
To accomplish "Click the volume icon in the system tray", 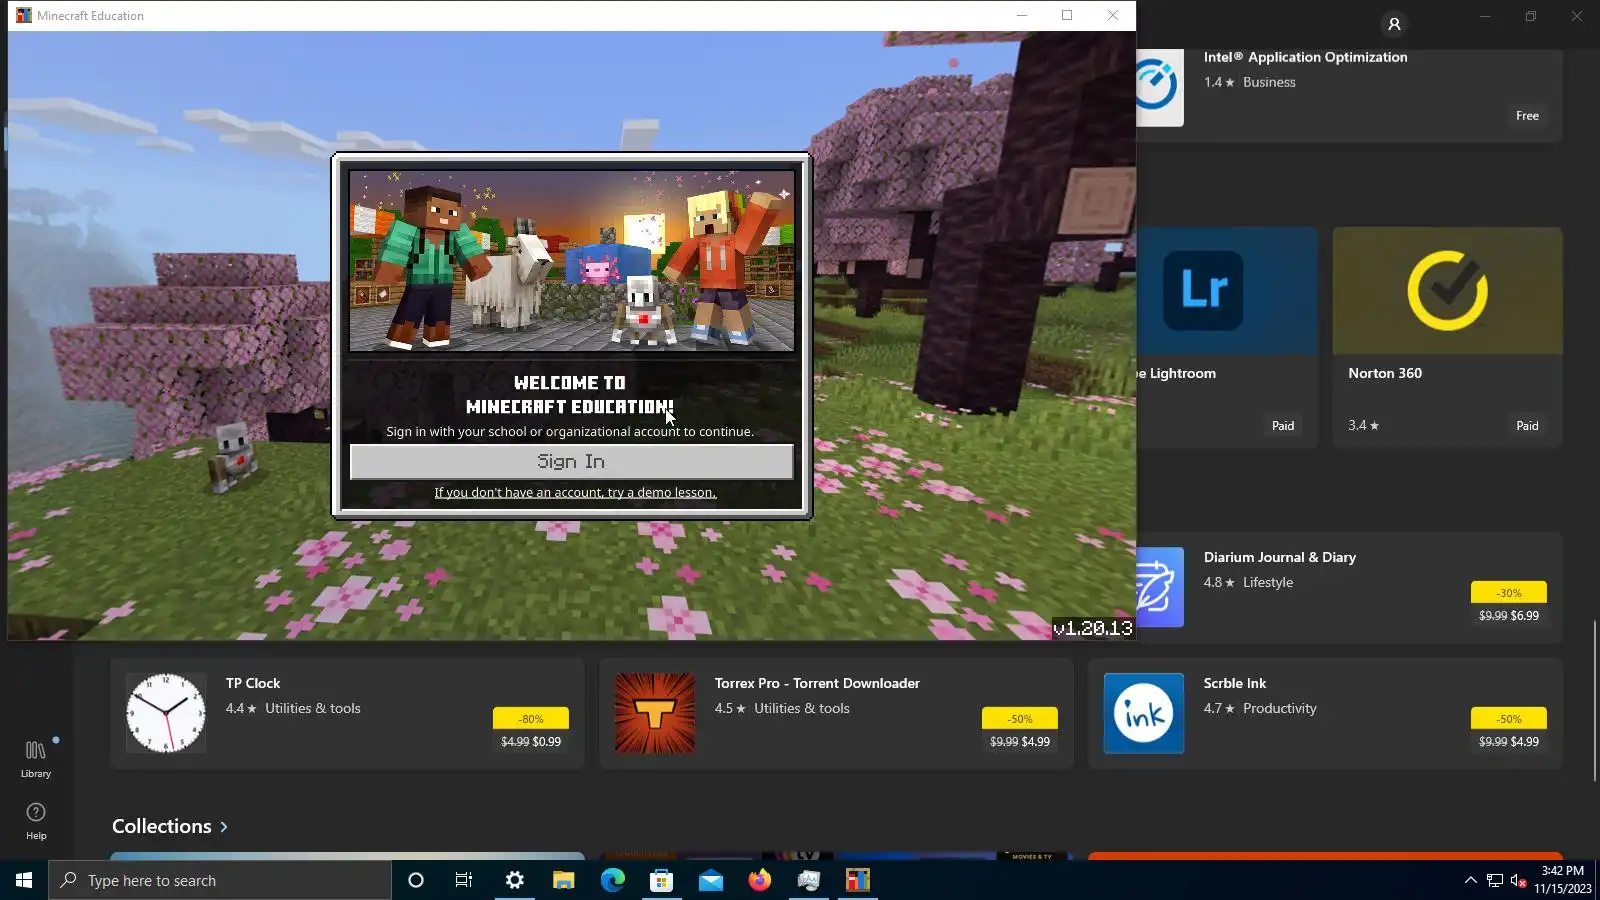I will click(1518, 880).
